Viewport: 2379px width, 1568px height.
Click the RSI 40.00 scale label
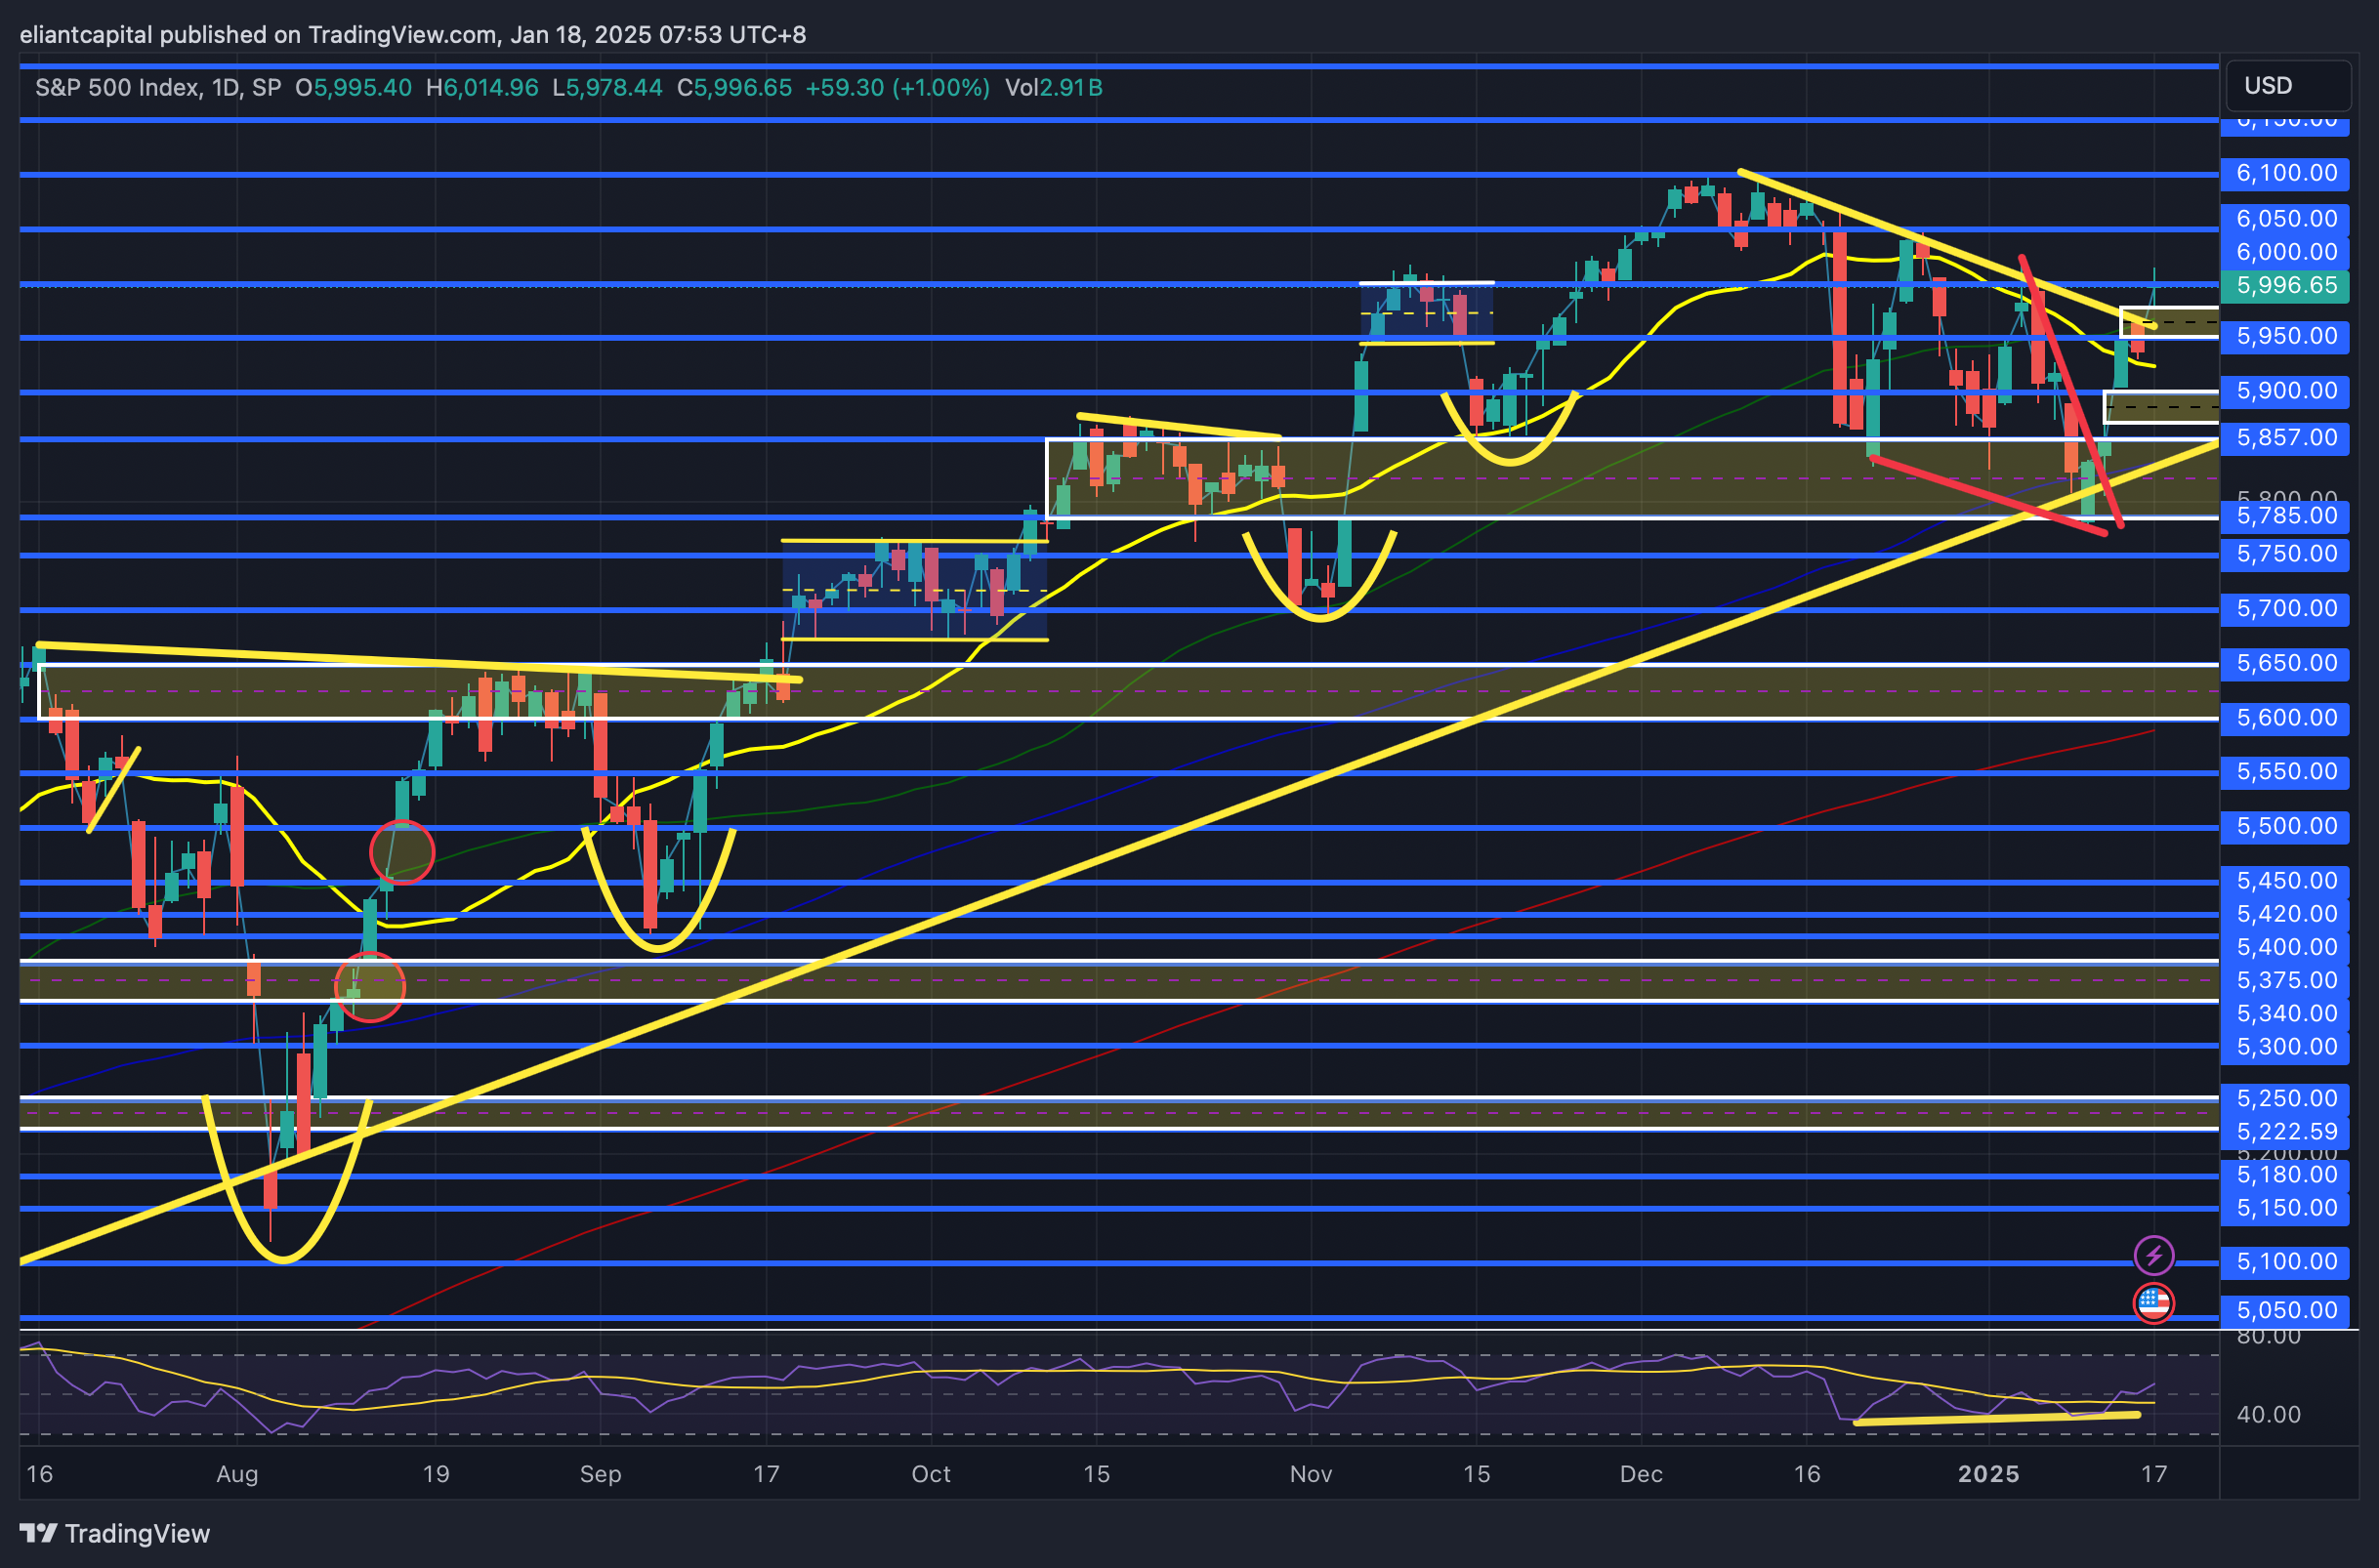click(2268, 1414)
